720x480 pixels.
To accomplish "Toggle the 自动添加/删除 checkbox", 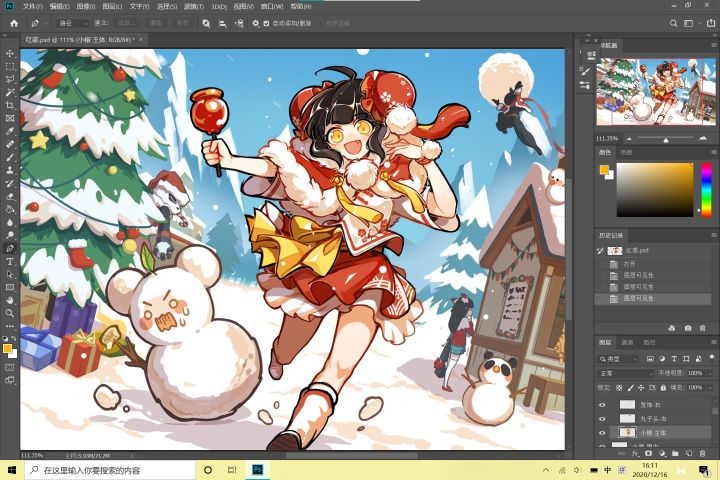I will click(x=266, y=23).
